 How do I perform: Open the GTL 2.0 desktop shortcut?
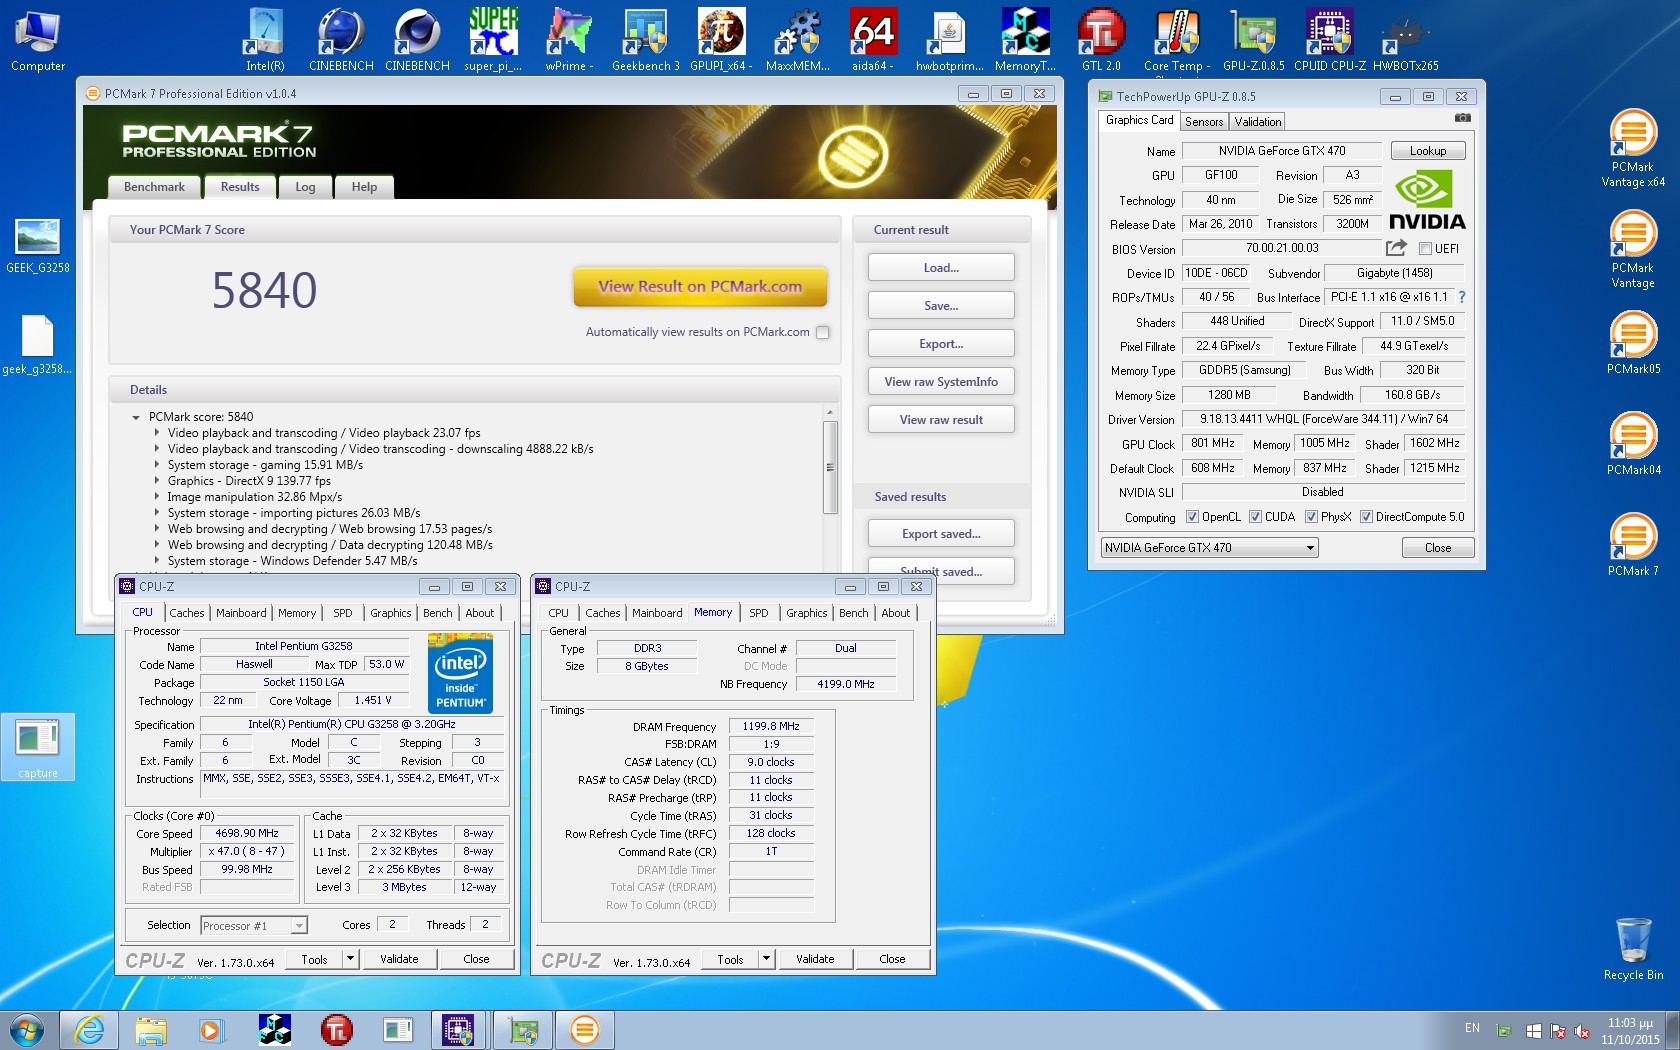tap(1101, 40)
